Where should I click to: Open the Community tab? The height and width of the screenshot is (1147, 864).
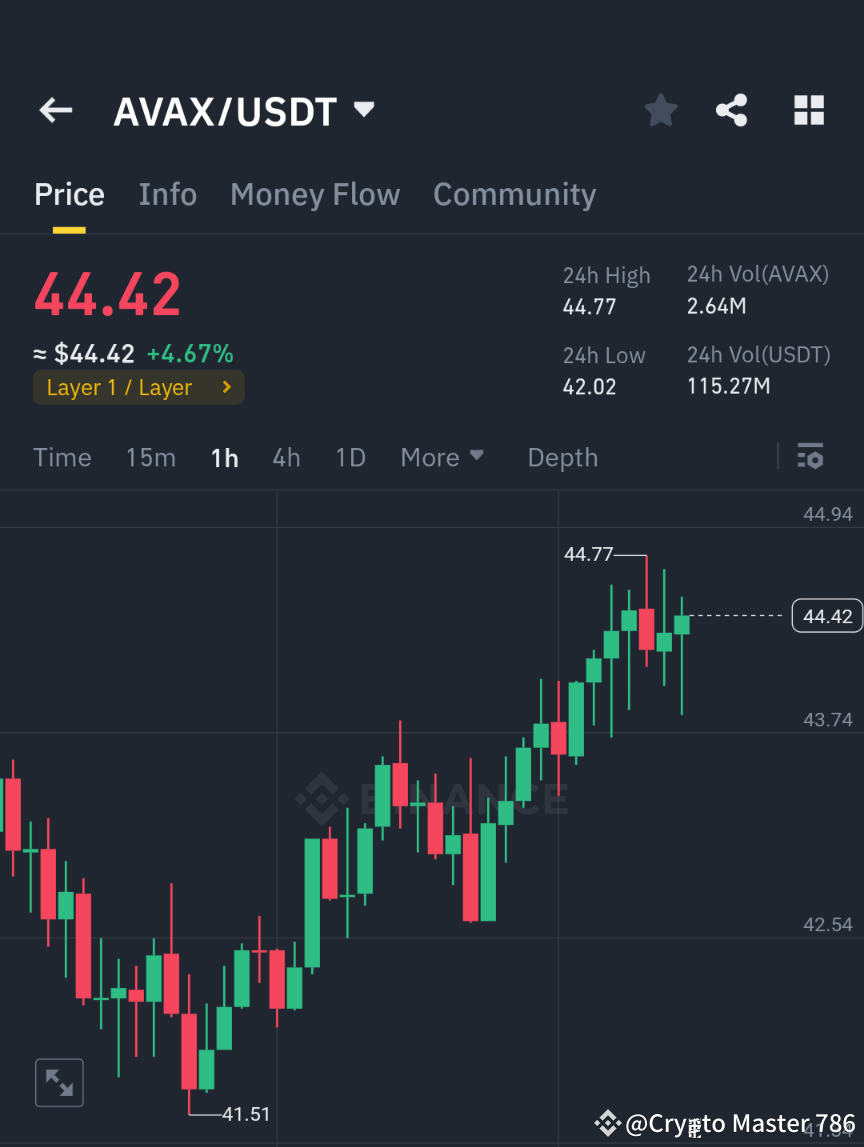514,194
